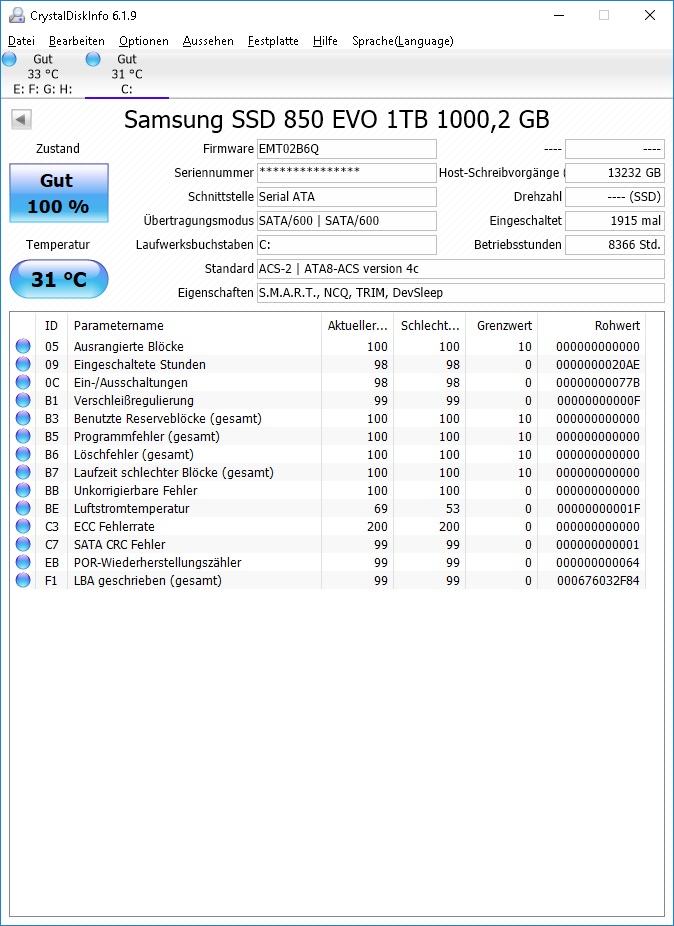Click status orb beside Benutzte Reserveblöcke
Viewport: 674px width, 926px height.
(x=23, y=419)
